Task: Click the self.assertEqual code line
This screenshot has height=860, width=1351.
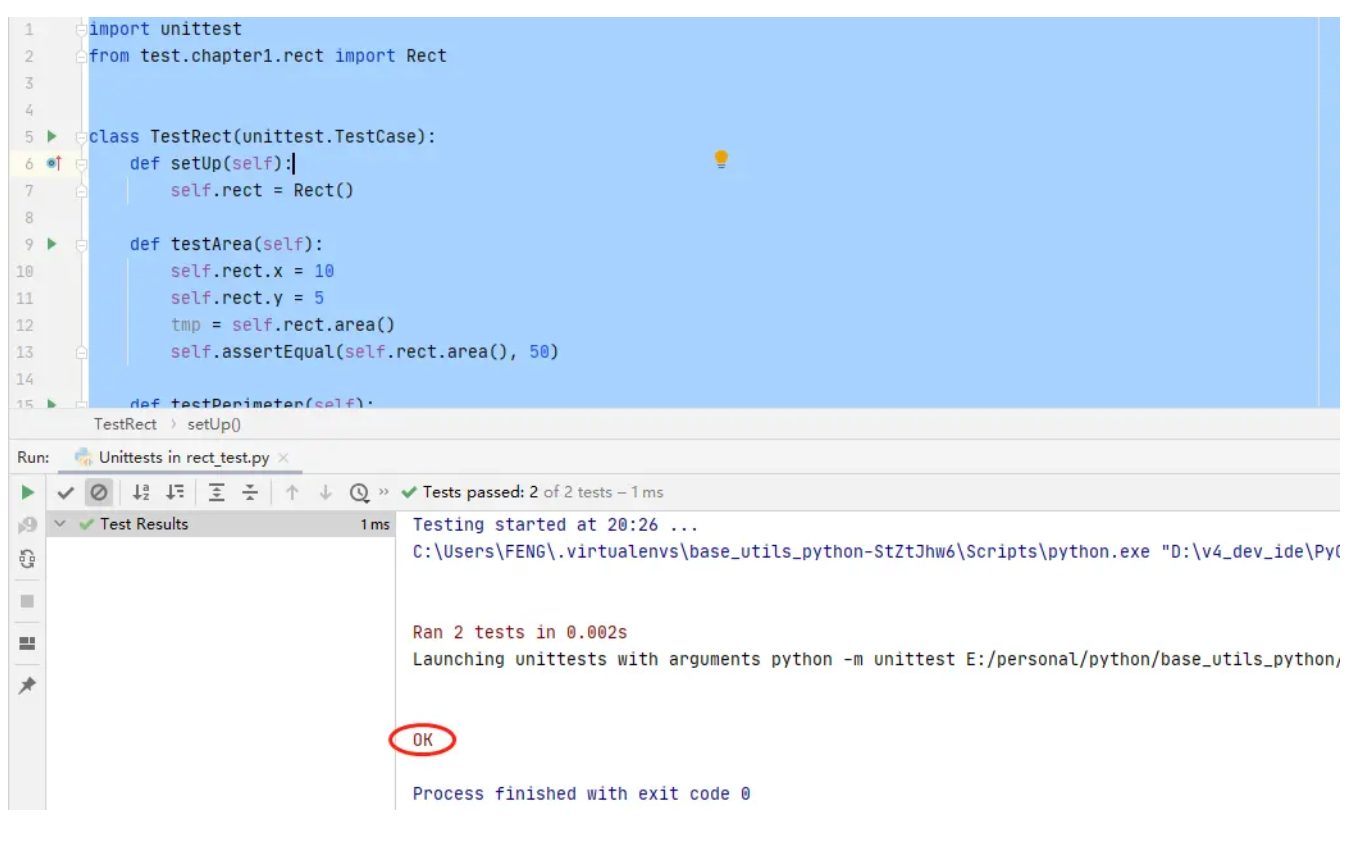Action: click(x=364, y=352)
